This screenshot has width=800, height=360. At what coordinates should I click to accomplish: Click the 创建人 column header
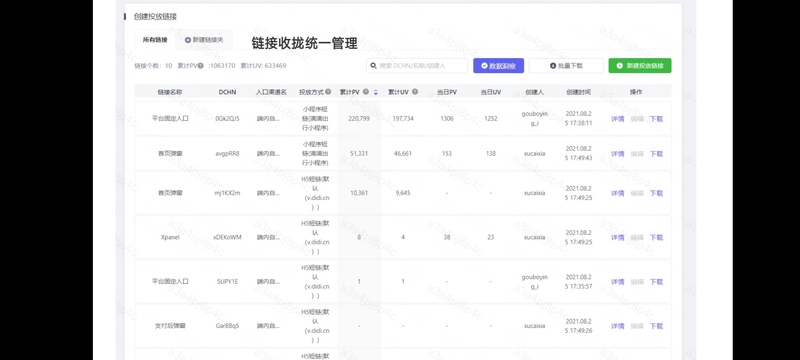pyautogui.click(x=535, y=92)
